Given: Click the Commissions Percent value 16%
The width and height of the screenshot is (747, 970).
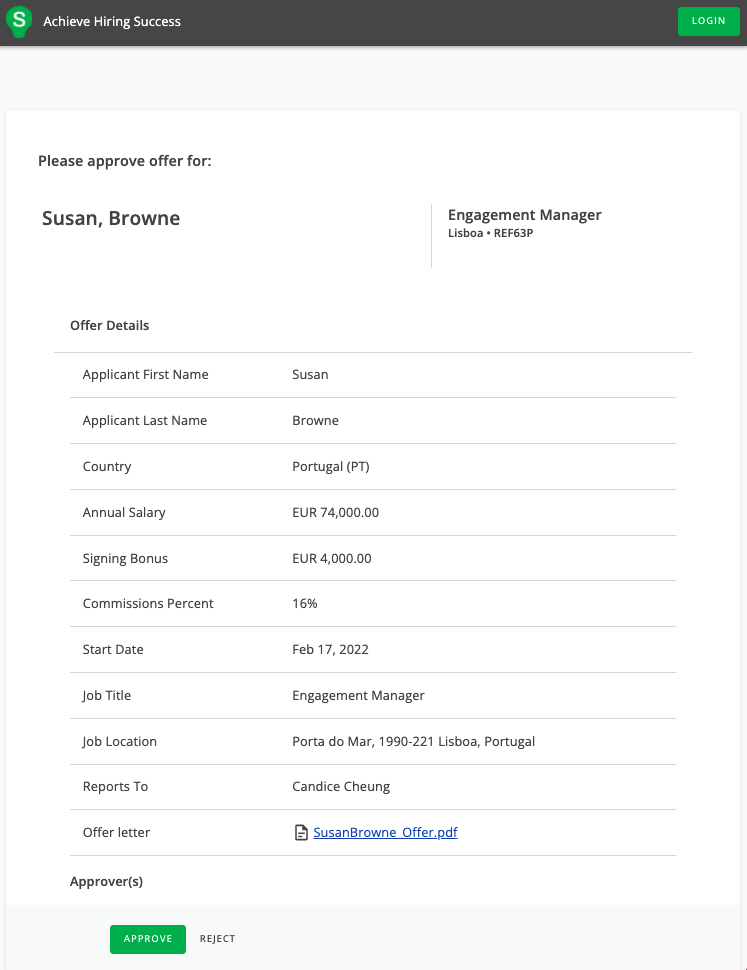Looking at the screenshot, I should [x=304, y=604].
